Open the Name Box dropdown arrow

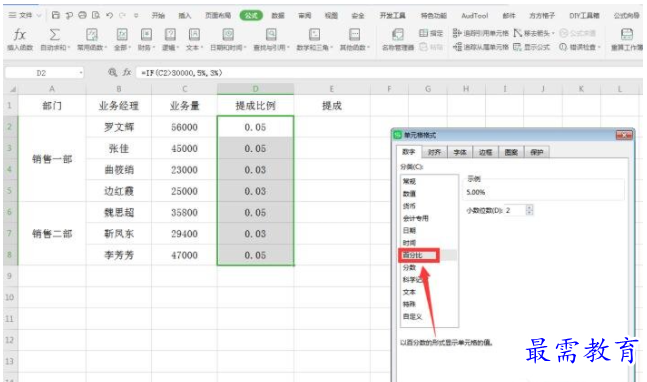click(x=81, y=73)
